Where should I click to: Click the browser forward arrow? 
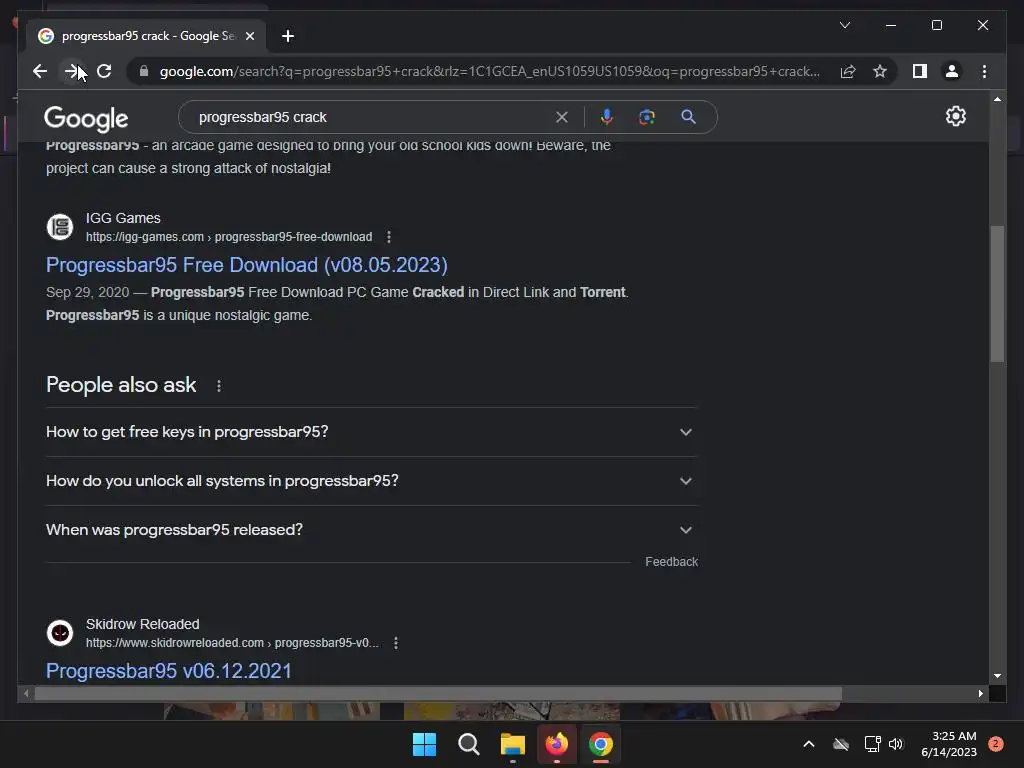click(x=71, y=71)
